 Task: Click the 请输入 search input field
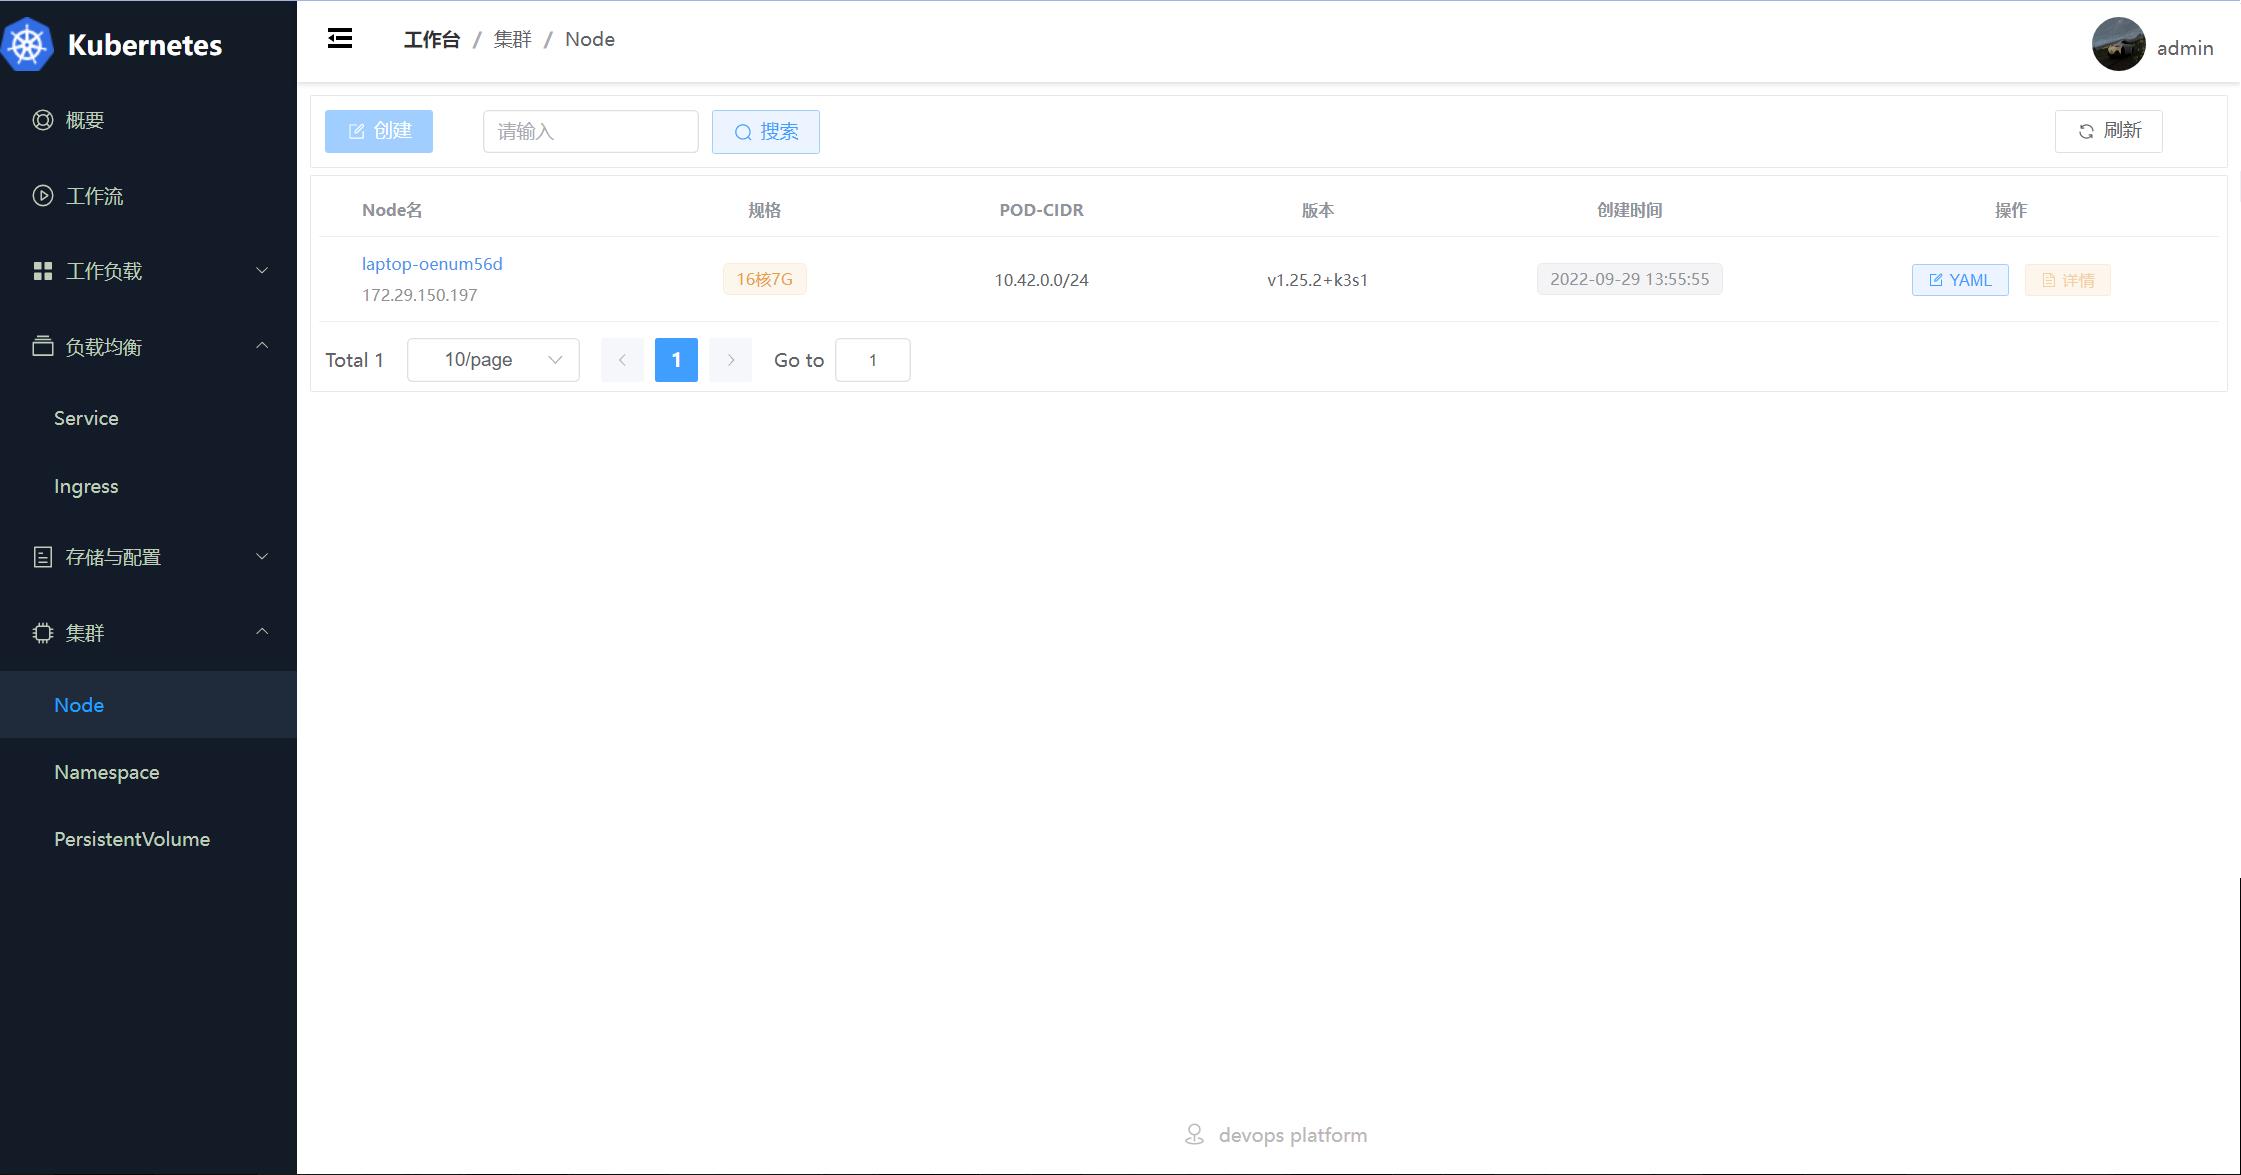tap(590, 132)
